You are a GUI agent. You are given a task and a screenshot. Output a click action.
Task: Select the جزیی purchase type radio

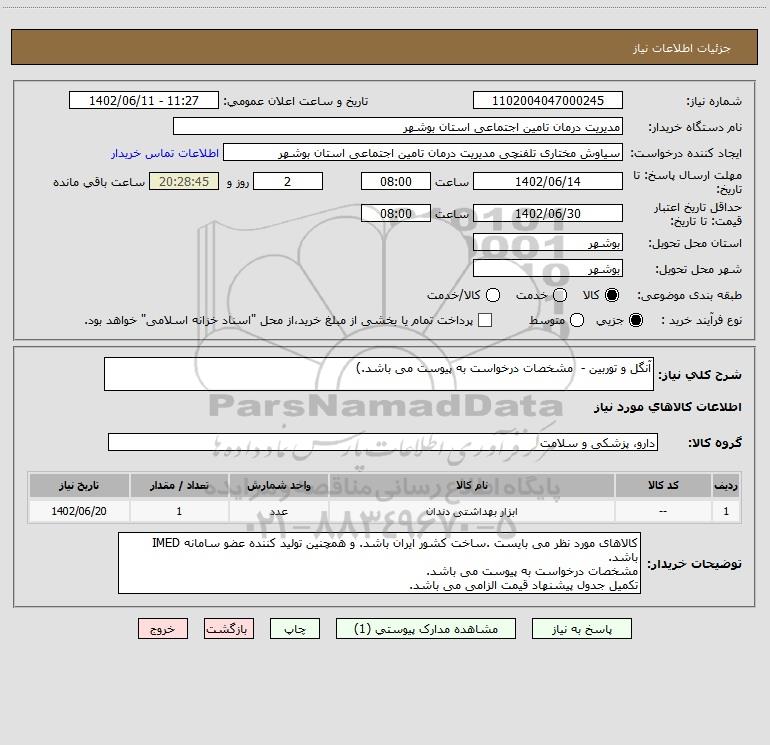pyautogui.click(x=635, y=320)
